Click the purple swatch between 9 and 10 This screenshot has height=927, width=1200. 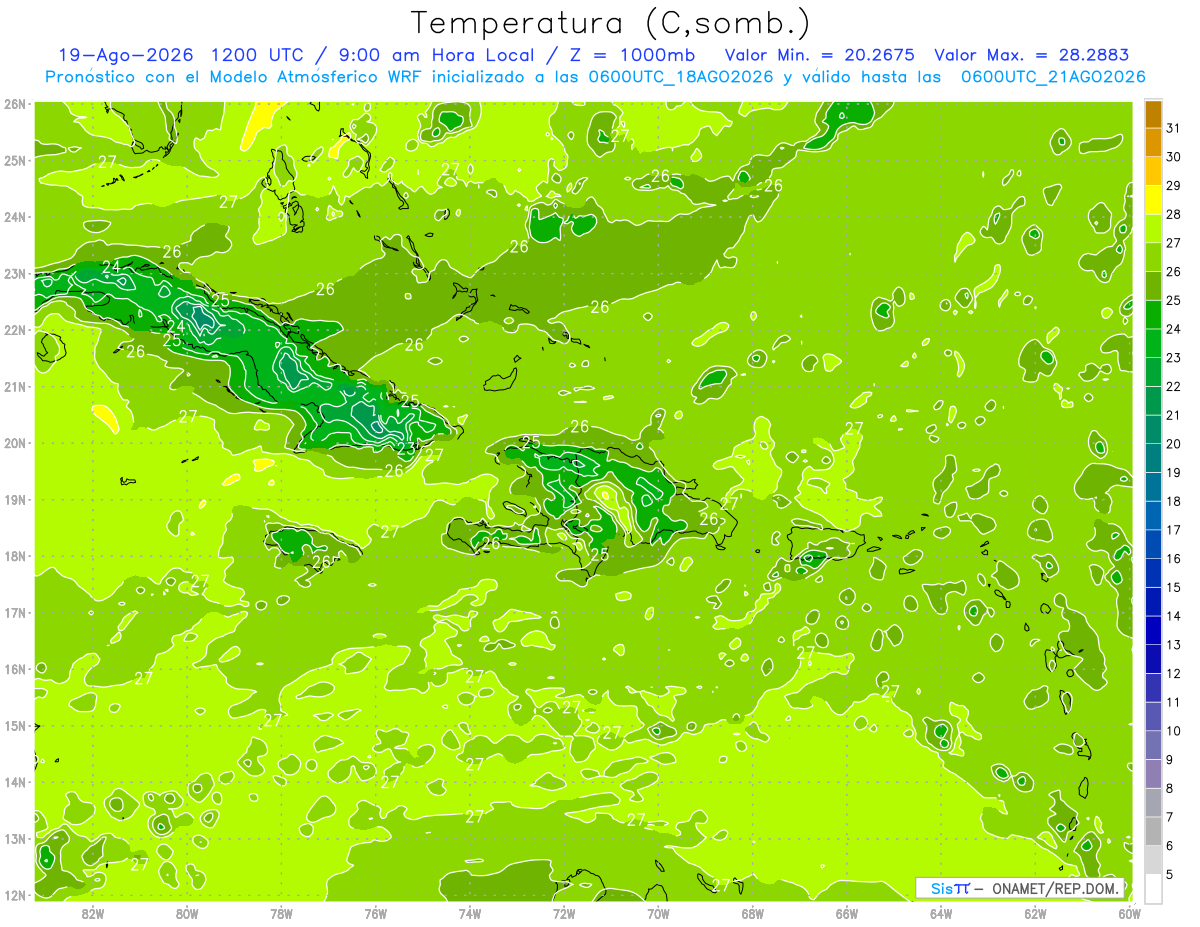point(1153,745)
